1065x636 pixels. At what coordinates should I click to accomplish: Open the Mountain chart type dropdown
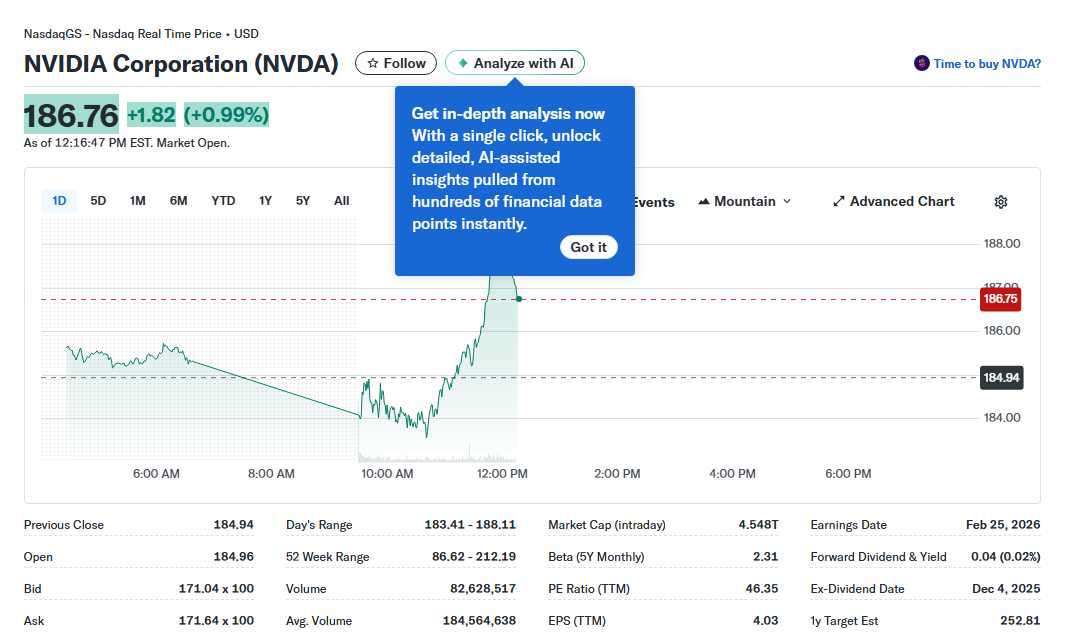(x=744, y=201)
